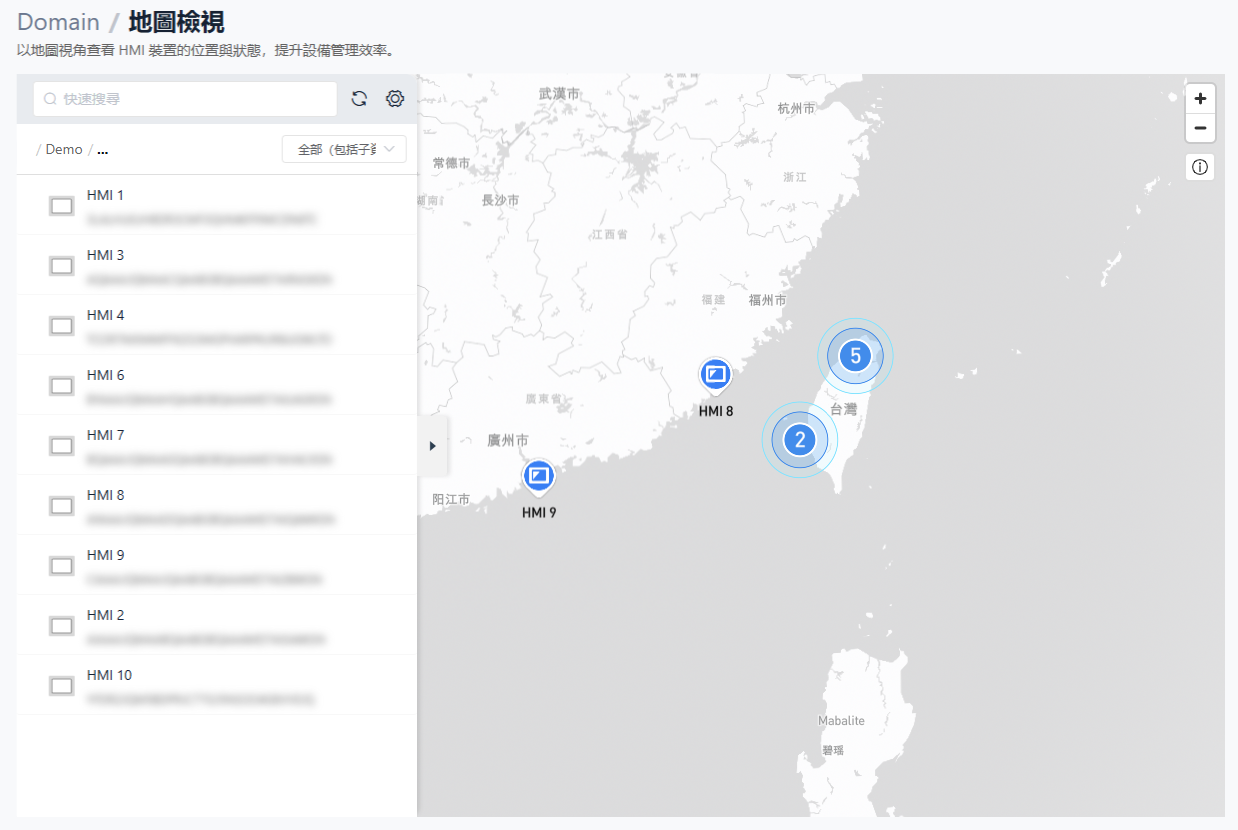Show map attribution info icon
This screenshot has width=1238, height=830.
point(1200,167)
